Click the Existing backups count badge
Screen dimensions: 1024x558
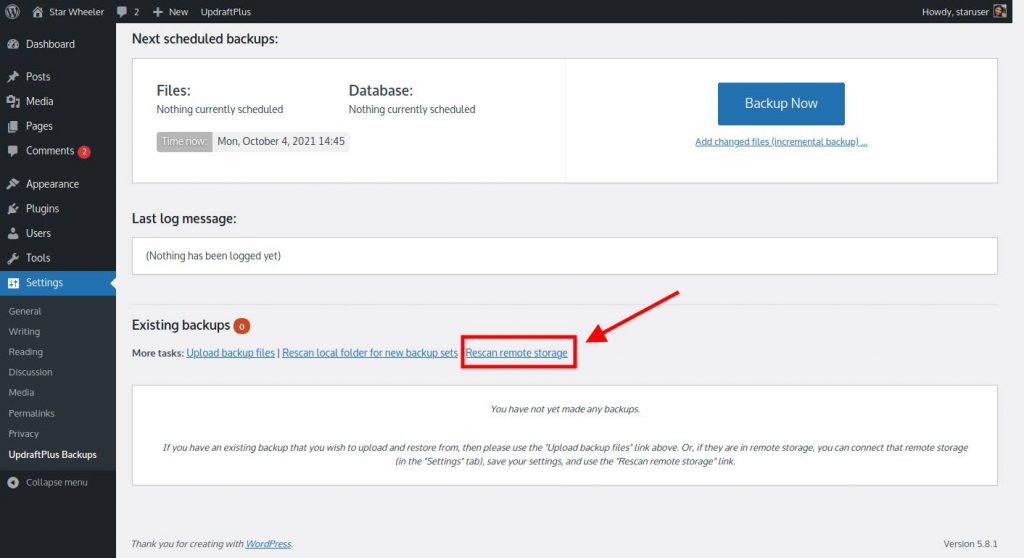[242, 325]
